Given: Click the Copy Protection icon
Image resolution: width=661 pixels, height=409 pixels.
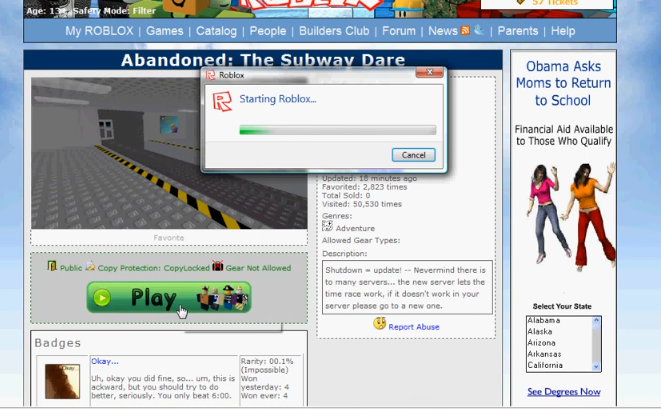Looking at the screenshot, I should point(90,266).
